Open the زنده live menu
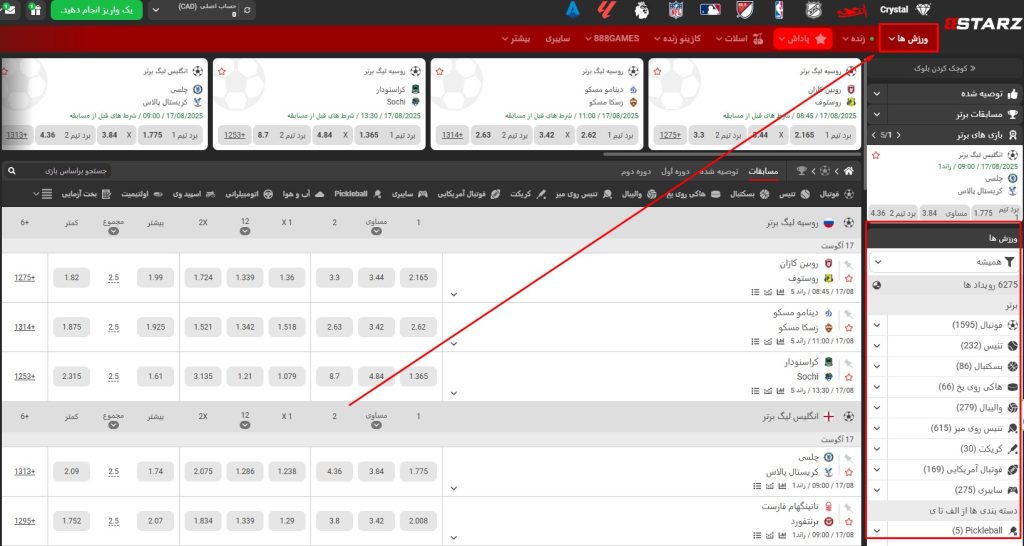The height and width of the screenshot is (546, 1024). coord(858,39)
